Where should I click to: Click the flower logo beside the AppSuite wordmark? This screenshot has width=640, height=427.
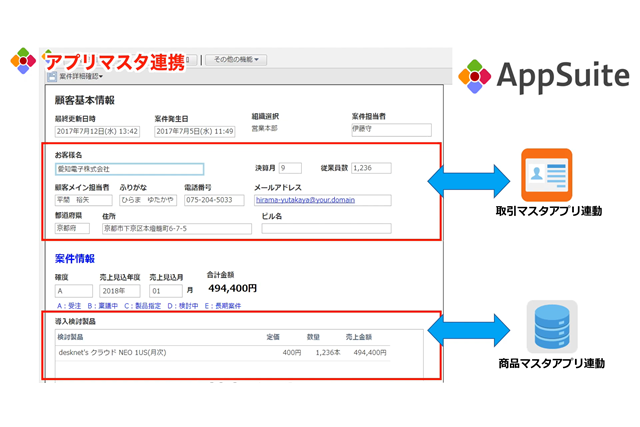474,76
